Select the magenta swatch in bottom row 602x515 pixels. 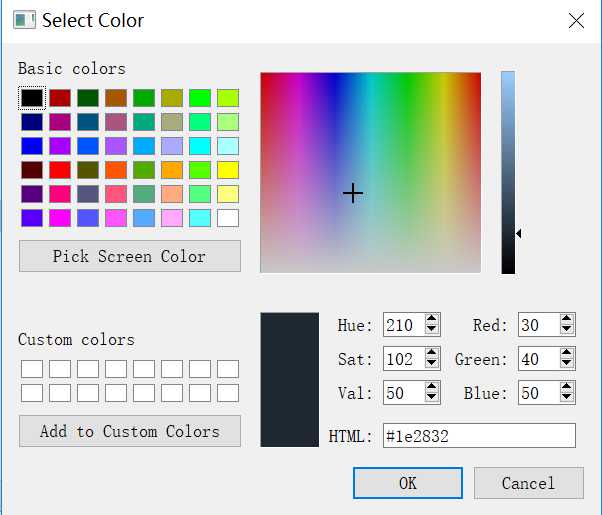pyautogui.click(x=60, y=218)
